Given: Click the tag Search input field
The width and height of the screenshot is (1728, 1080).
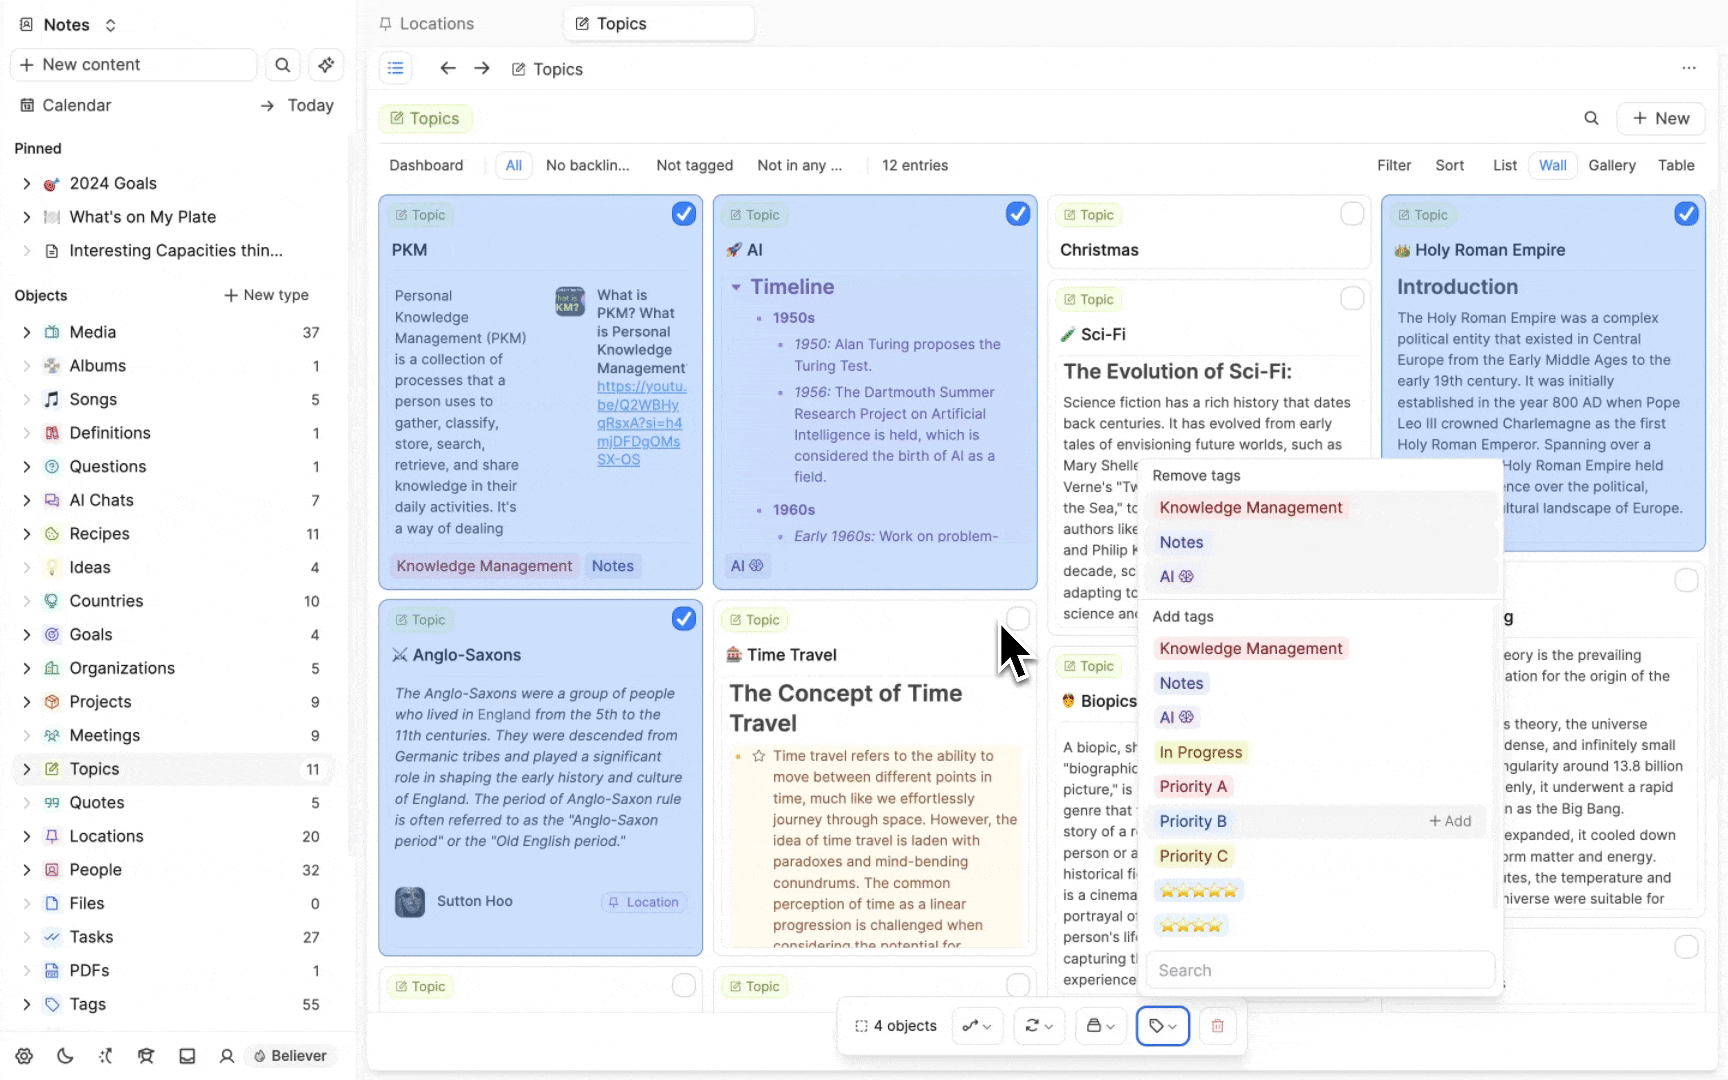Looking at the screenshot, I should tap(1320, 970).
